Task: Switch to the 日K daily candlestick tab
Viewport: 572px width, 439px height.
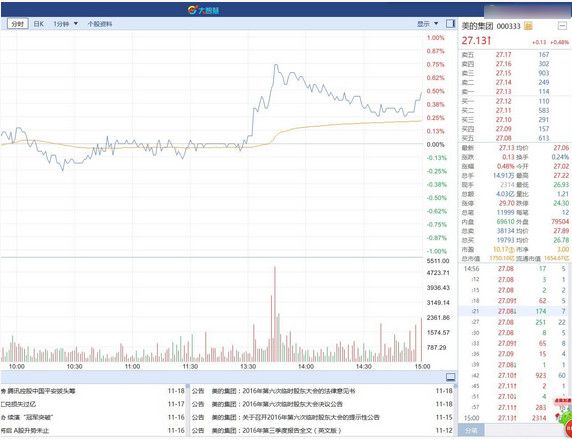Action: (x=39, y=24)
